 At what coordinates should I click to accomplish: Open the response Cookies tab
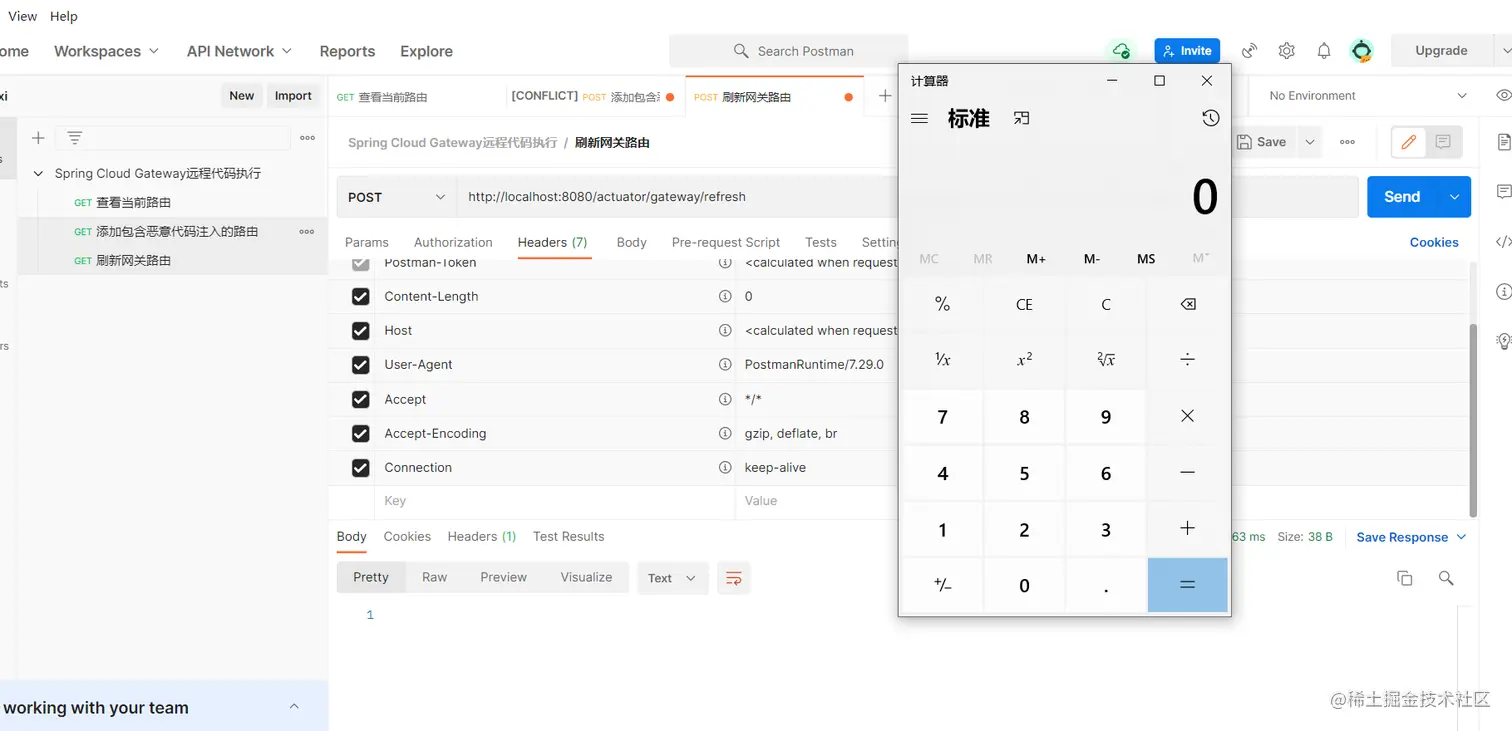407,536
